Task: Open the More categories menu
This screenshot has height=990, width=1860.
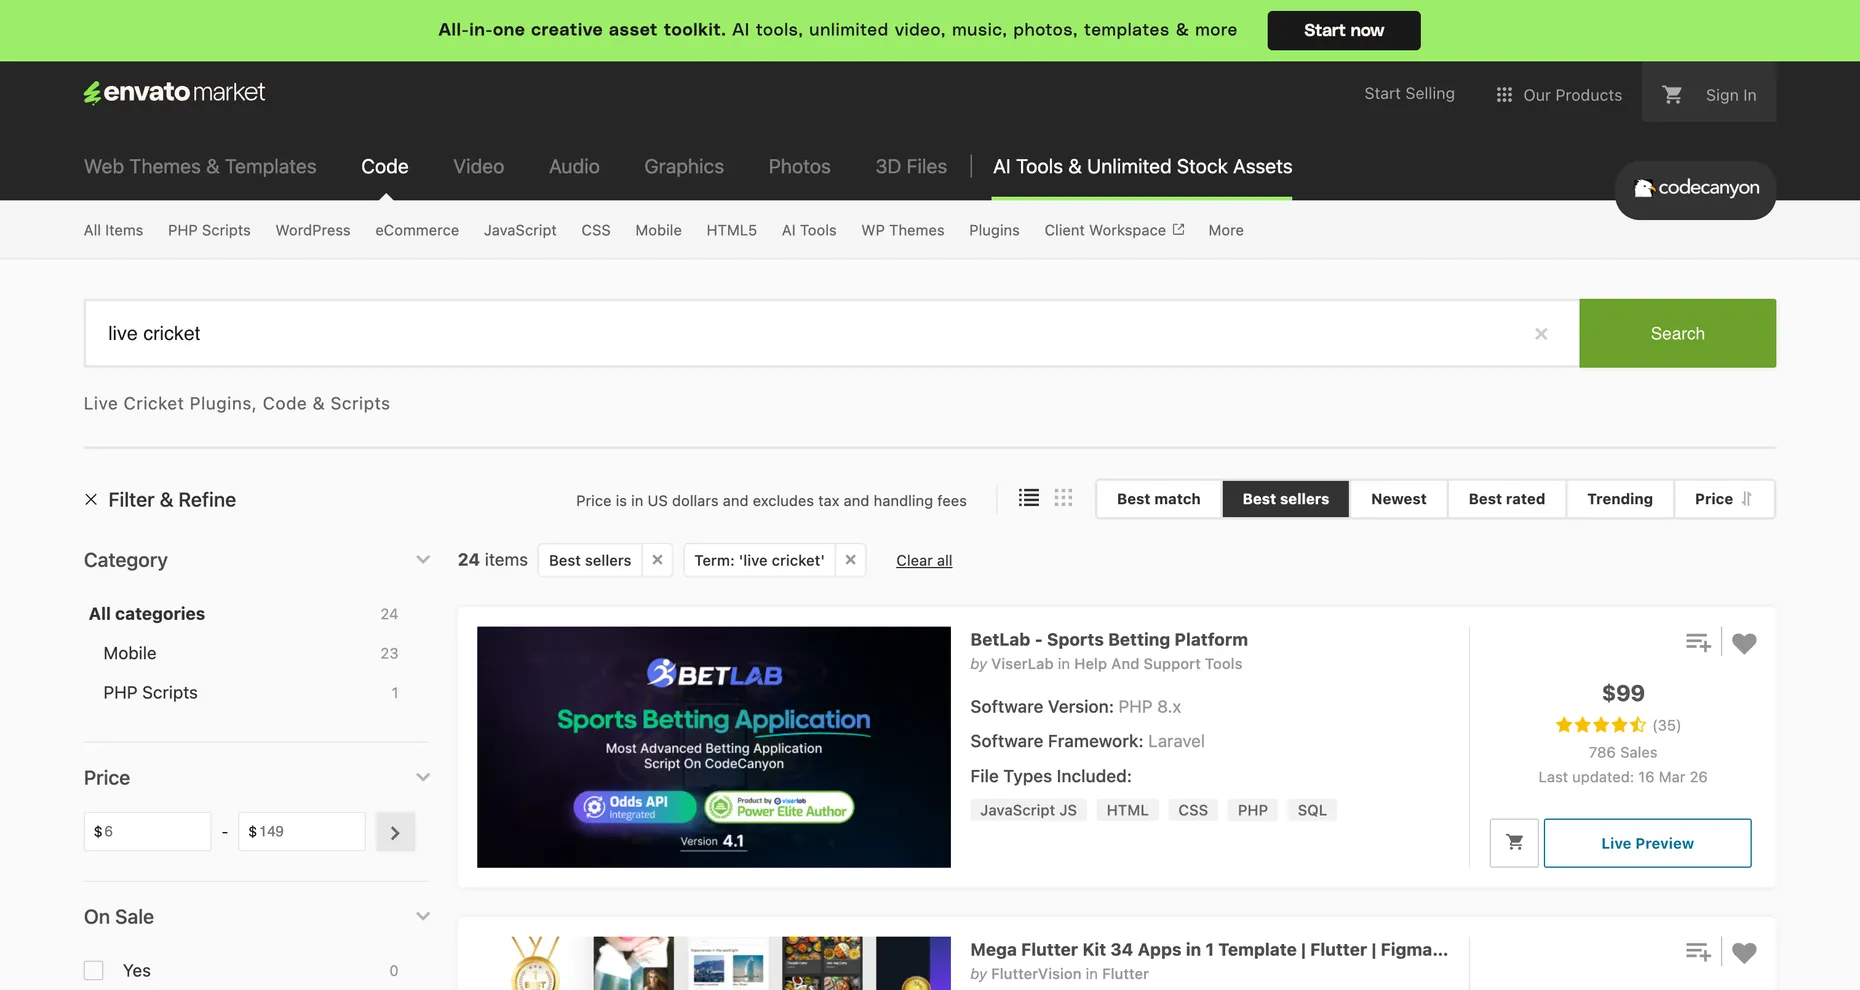Action: [1226, 230]
